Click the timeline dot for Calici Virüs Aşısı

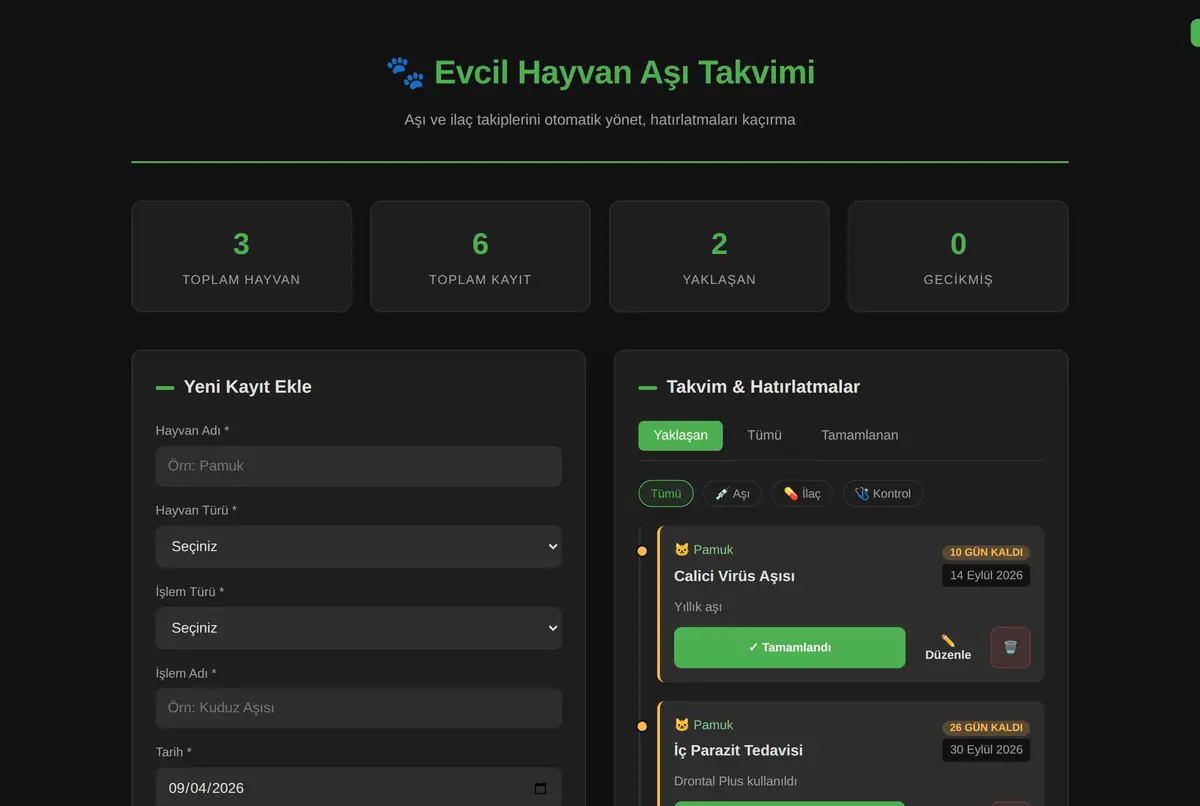pos(642,551)
